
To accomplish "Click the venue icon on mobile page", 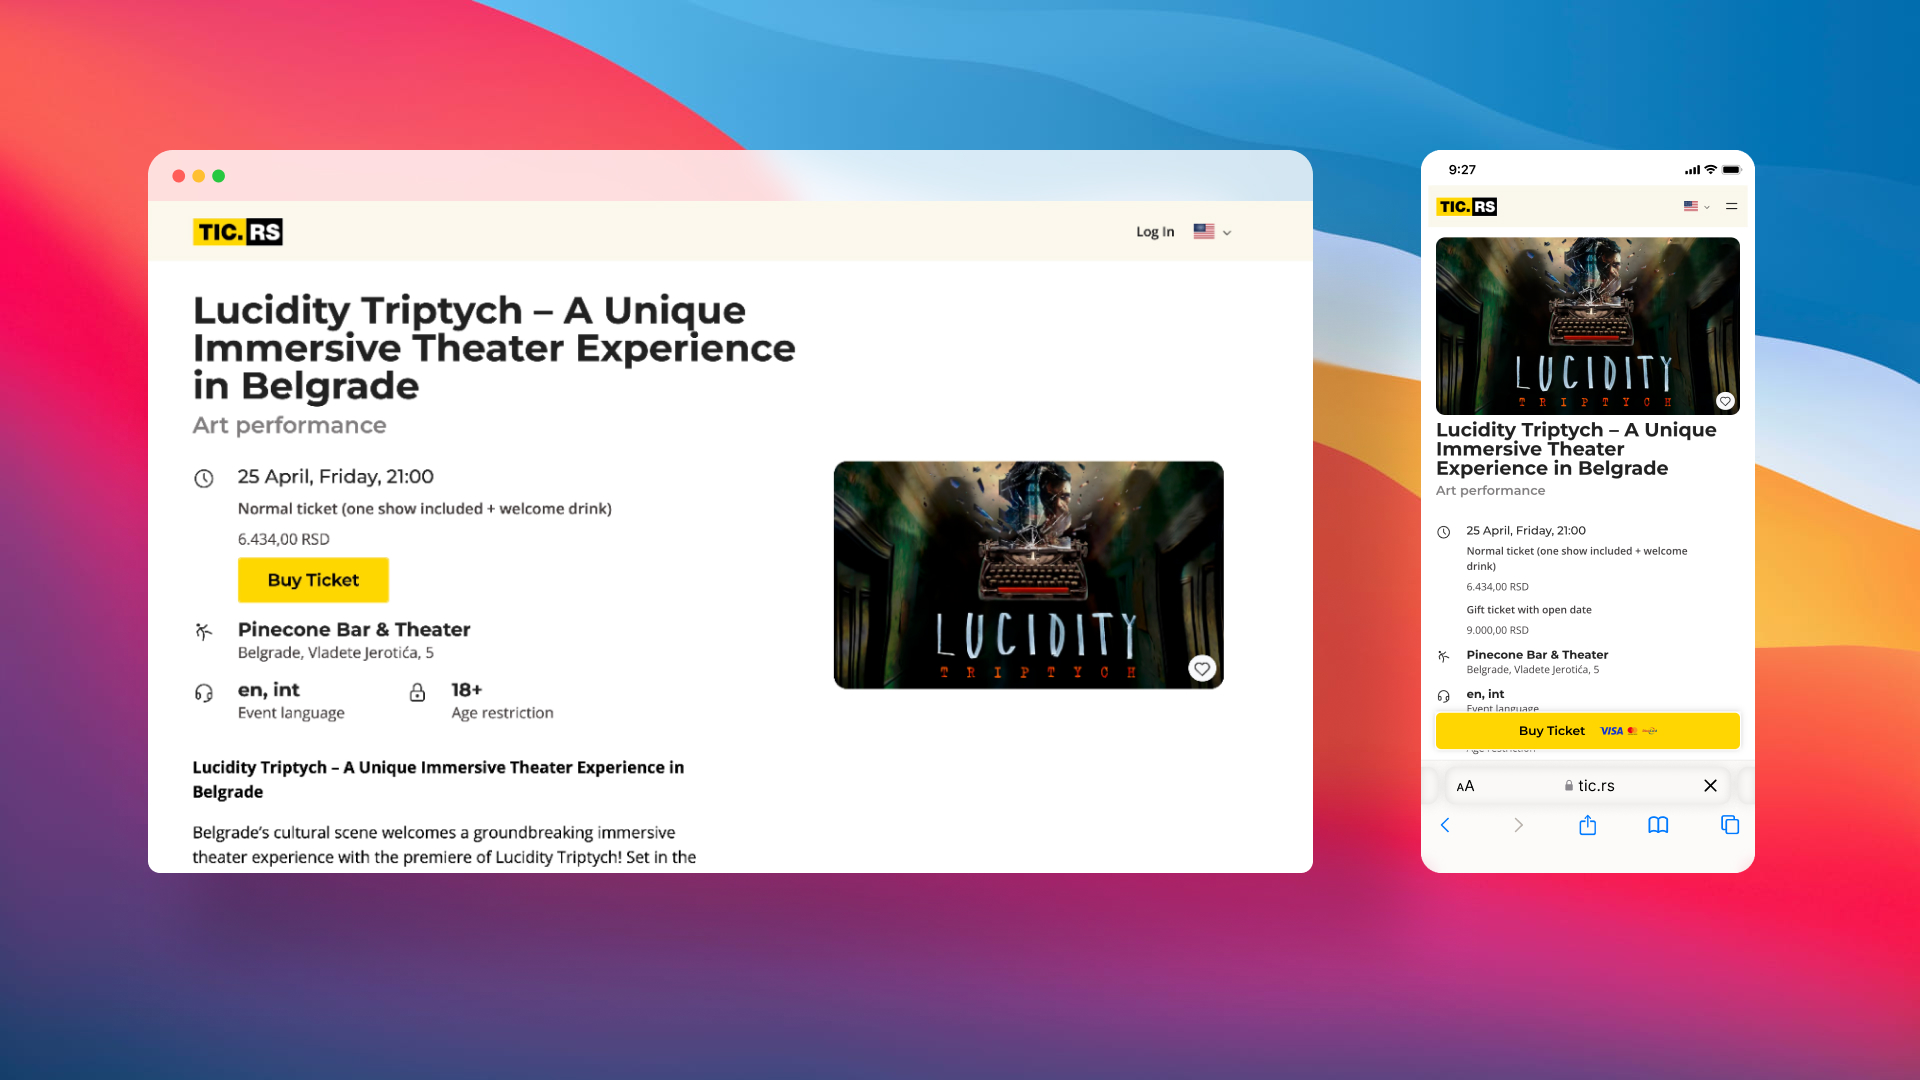I will pos(1444,656).
